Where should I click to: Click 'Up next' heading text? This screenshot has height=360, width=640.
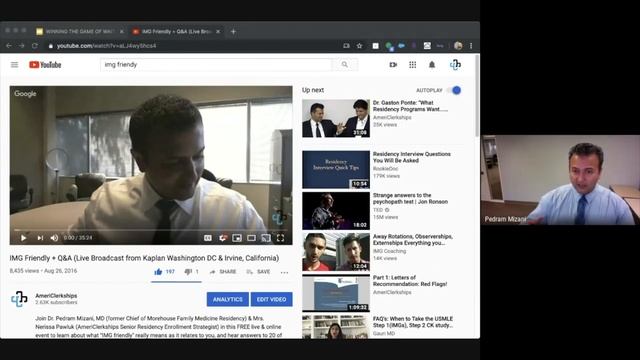click(313, 90)
